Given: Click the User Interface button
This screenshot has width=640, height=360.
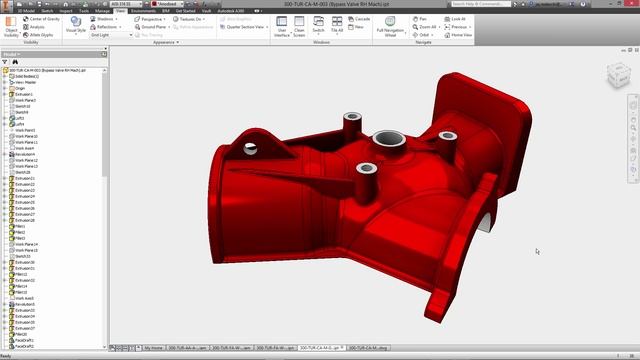Looking at the screenshot, I should (x=282, y=27).
